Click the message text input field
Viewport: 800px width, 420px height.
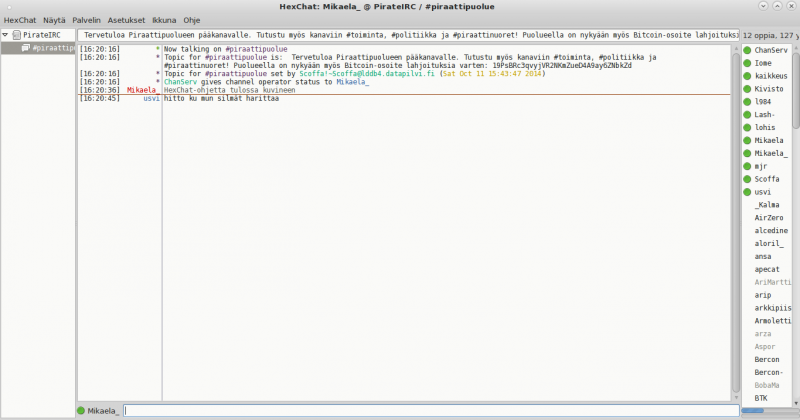click(430, 411)
